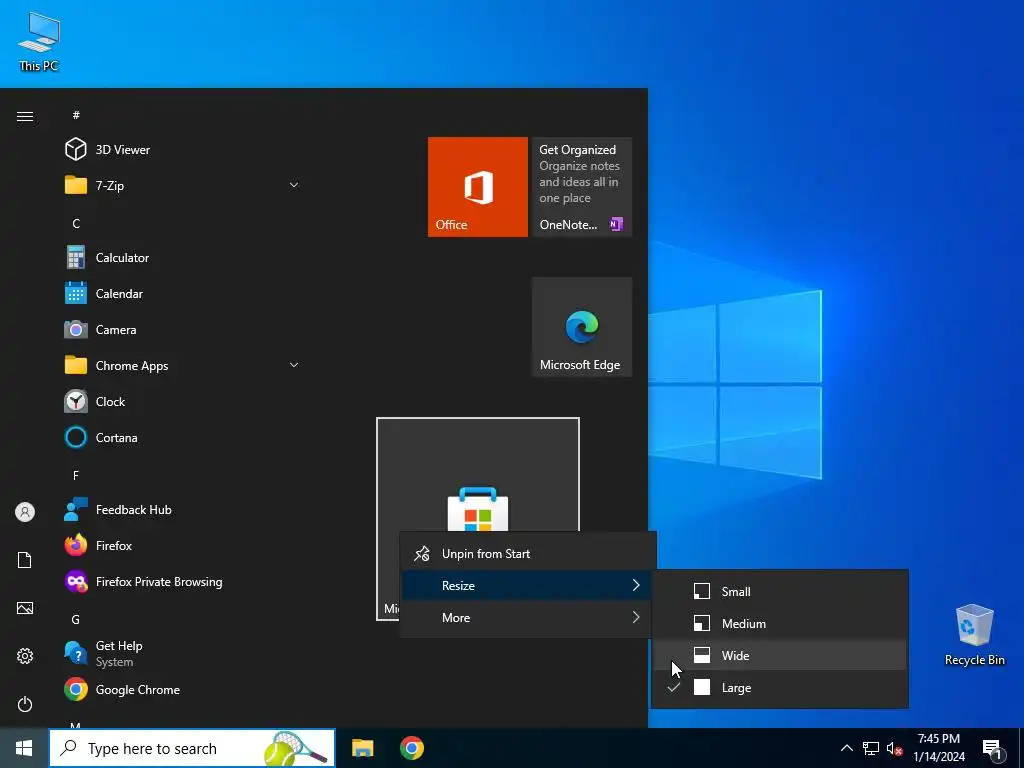
Task: Select the checked Large tile size option
Action: (x=780, y=687)
